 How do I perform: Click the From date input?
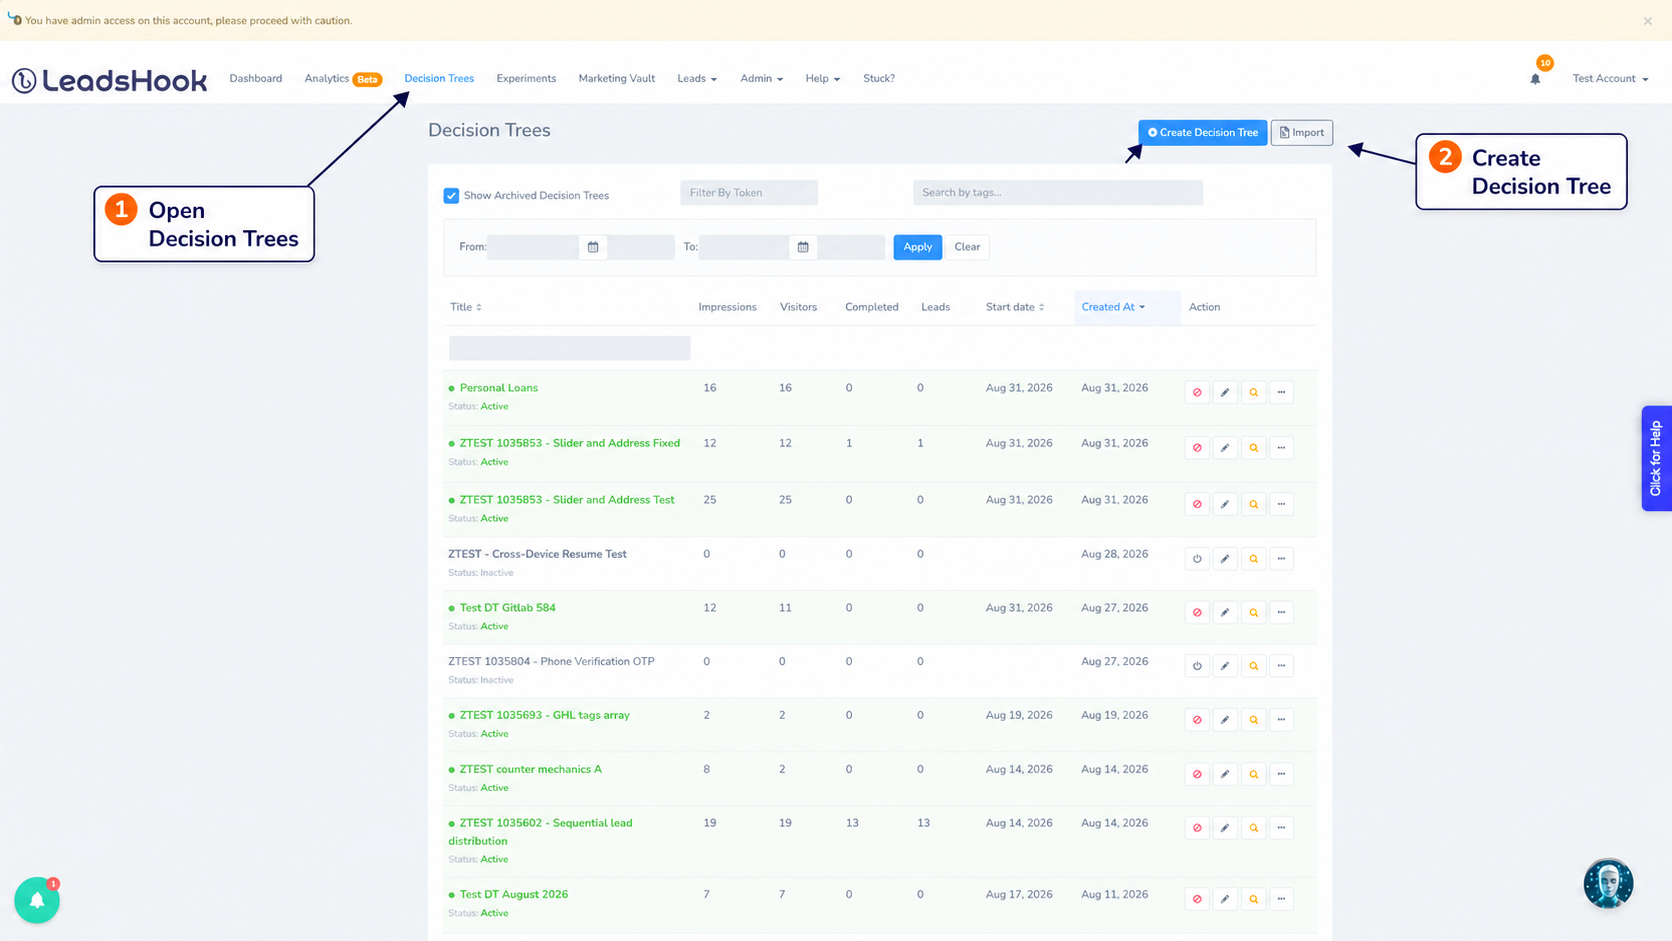pos(533,247)
